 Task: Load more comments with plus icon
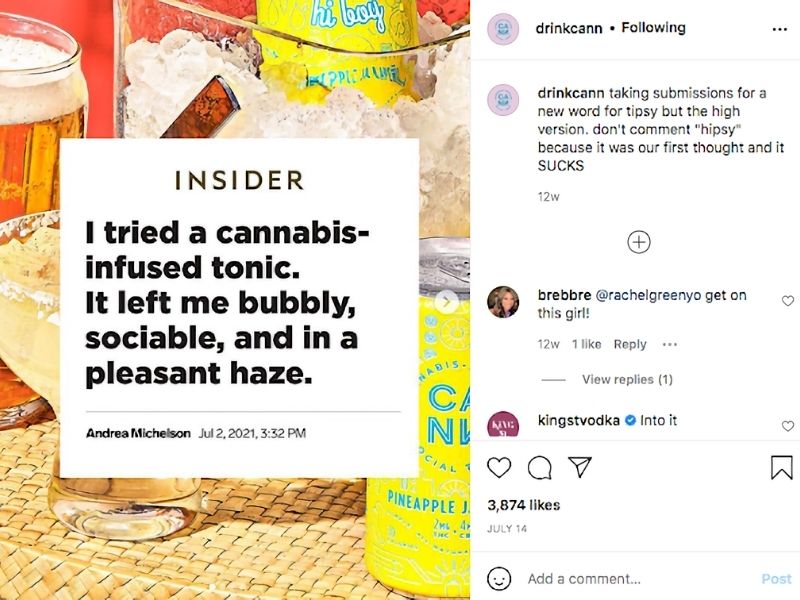pyautogui.click(x=639, y=242)
